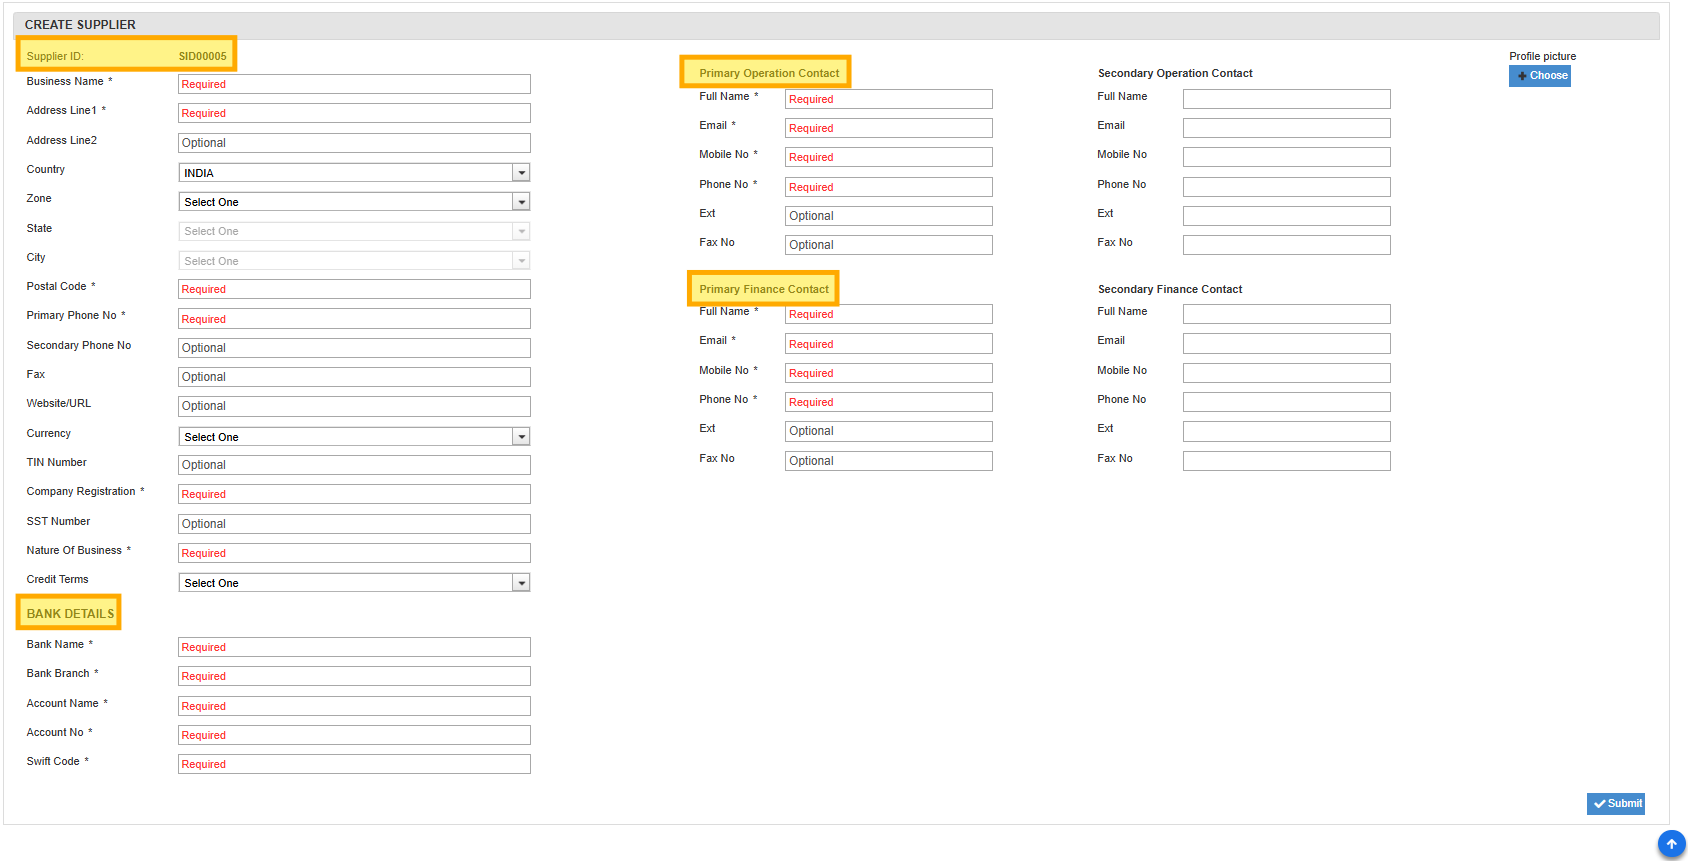Image resolution: width=1688 pixels, height=861 pixels.
Task: Open the Currency dropdown
Action: pos(354,437)
